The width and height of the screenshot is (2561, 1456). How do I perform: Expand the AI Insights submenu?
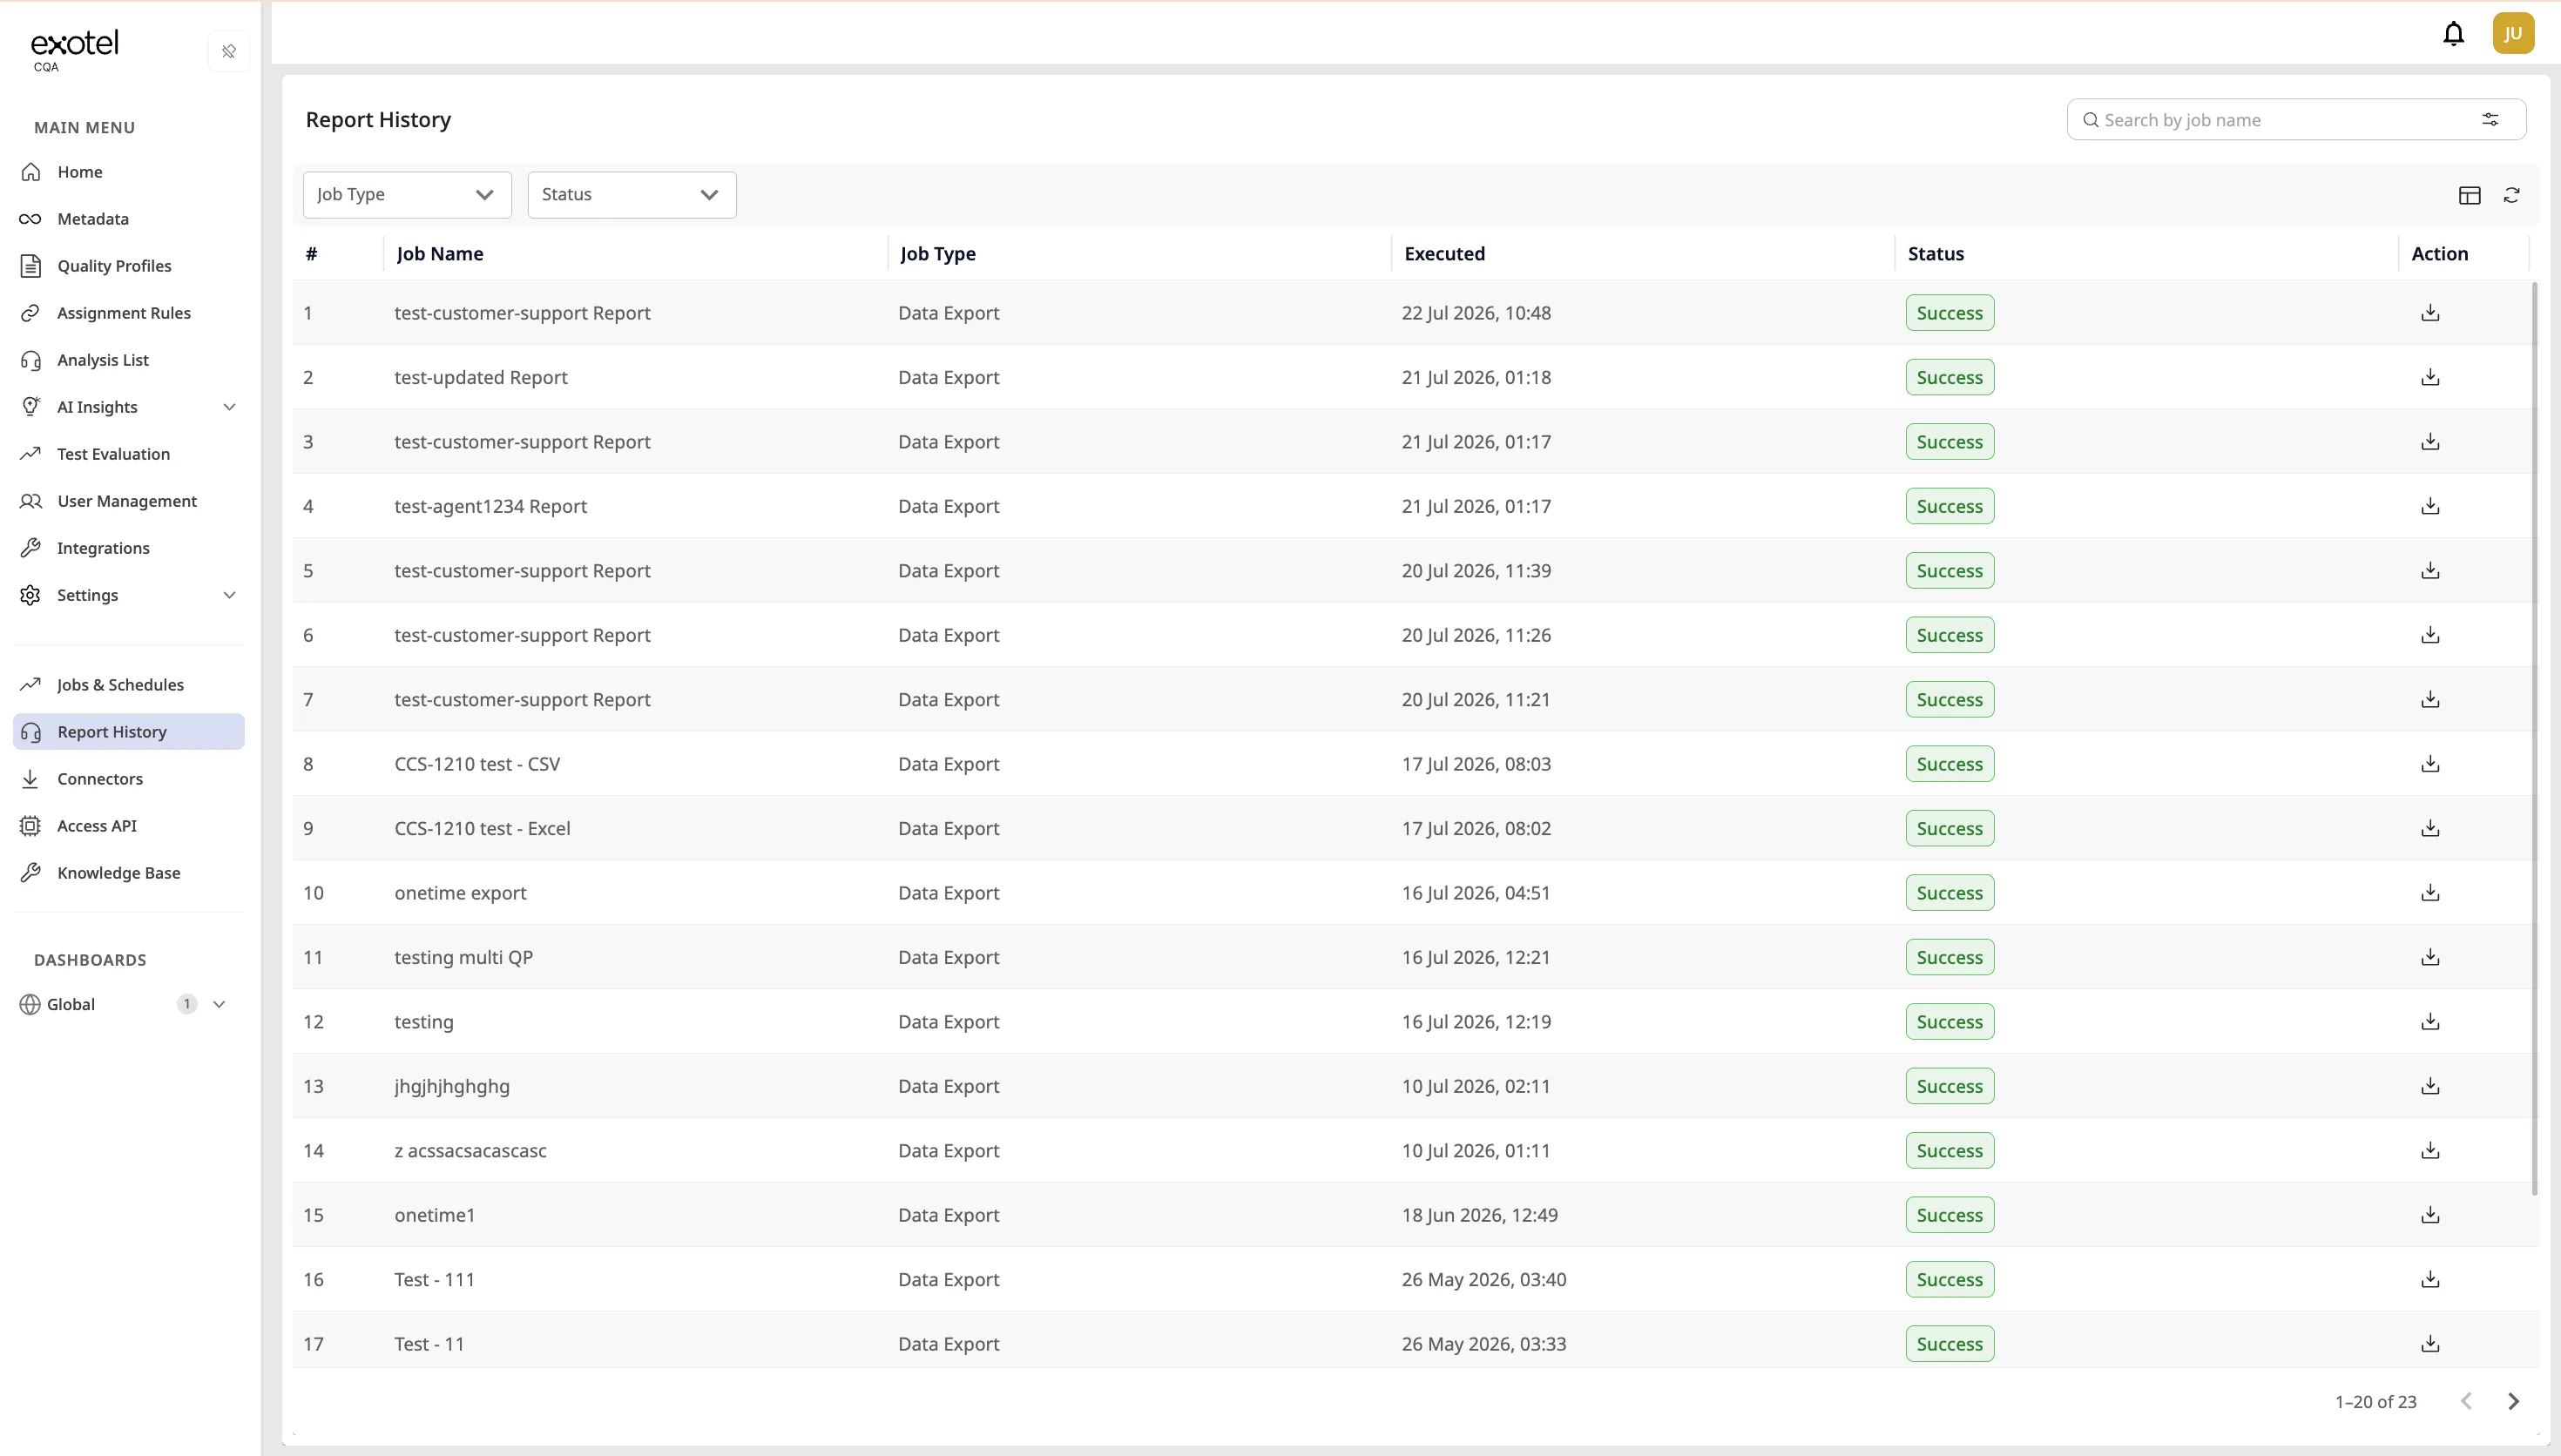pos(229,407)
